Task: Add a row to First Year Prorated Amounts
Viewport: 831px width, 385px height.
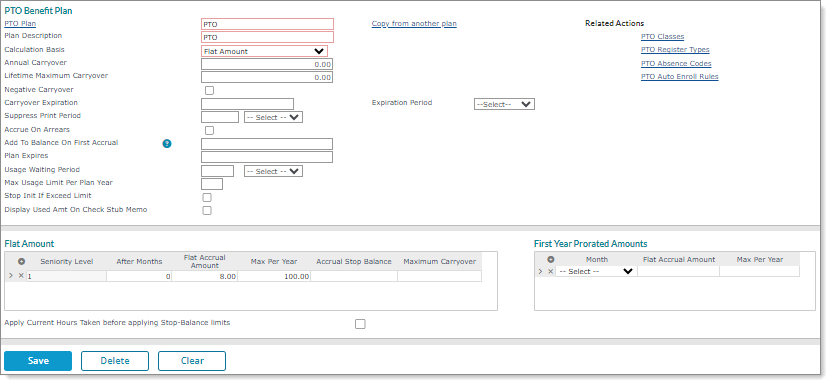Action: [x=551, y=259]
